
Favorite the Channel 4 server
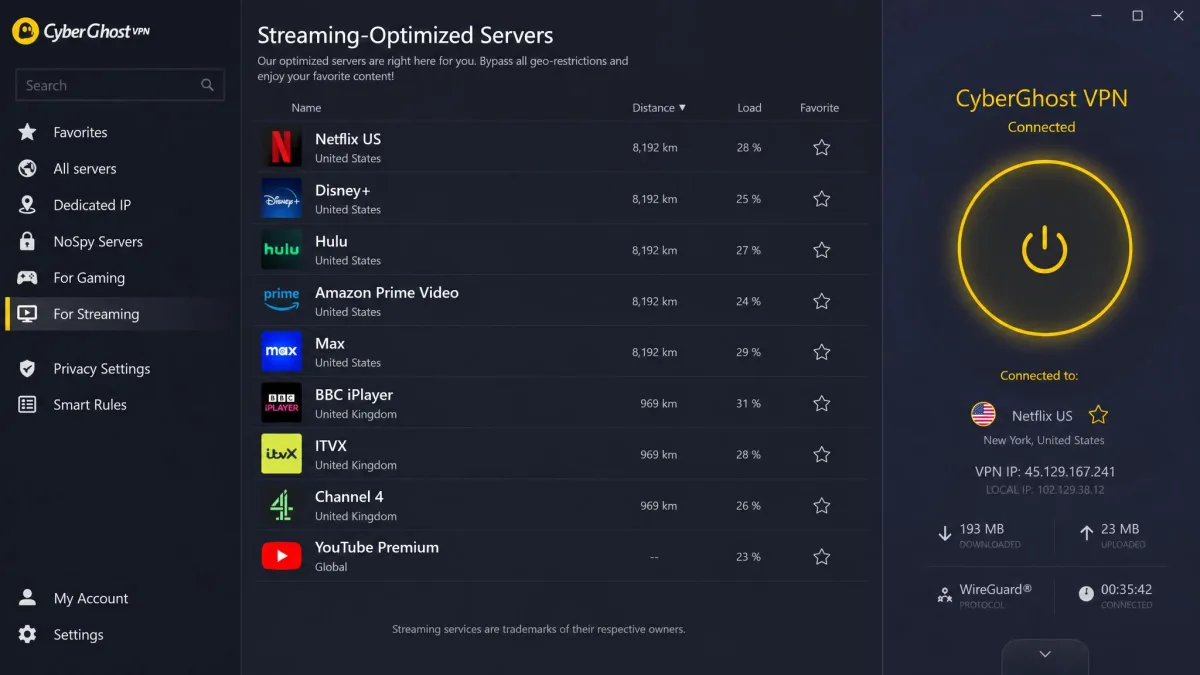tap(821, 505)
